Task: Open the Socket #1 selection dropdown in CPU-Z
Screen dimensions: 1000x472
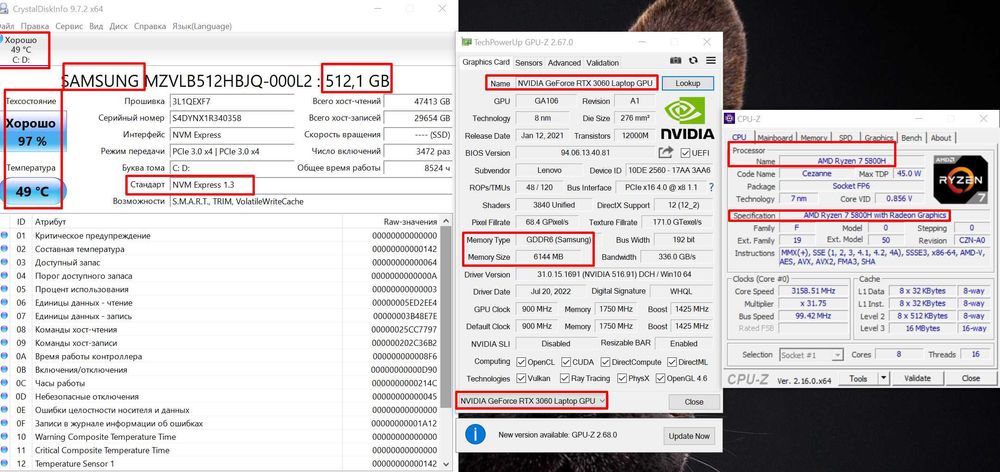Action: 811,355
